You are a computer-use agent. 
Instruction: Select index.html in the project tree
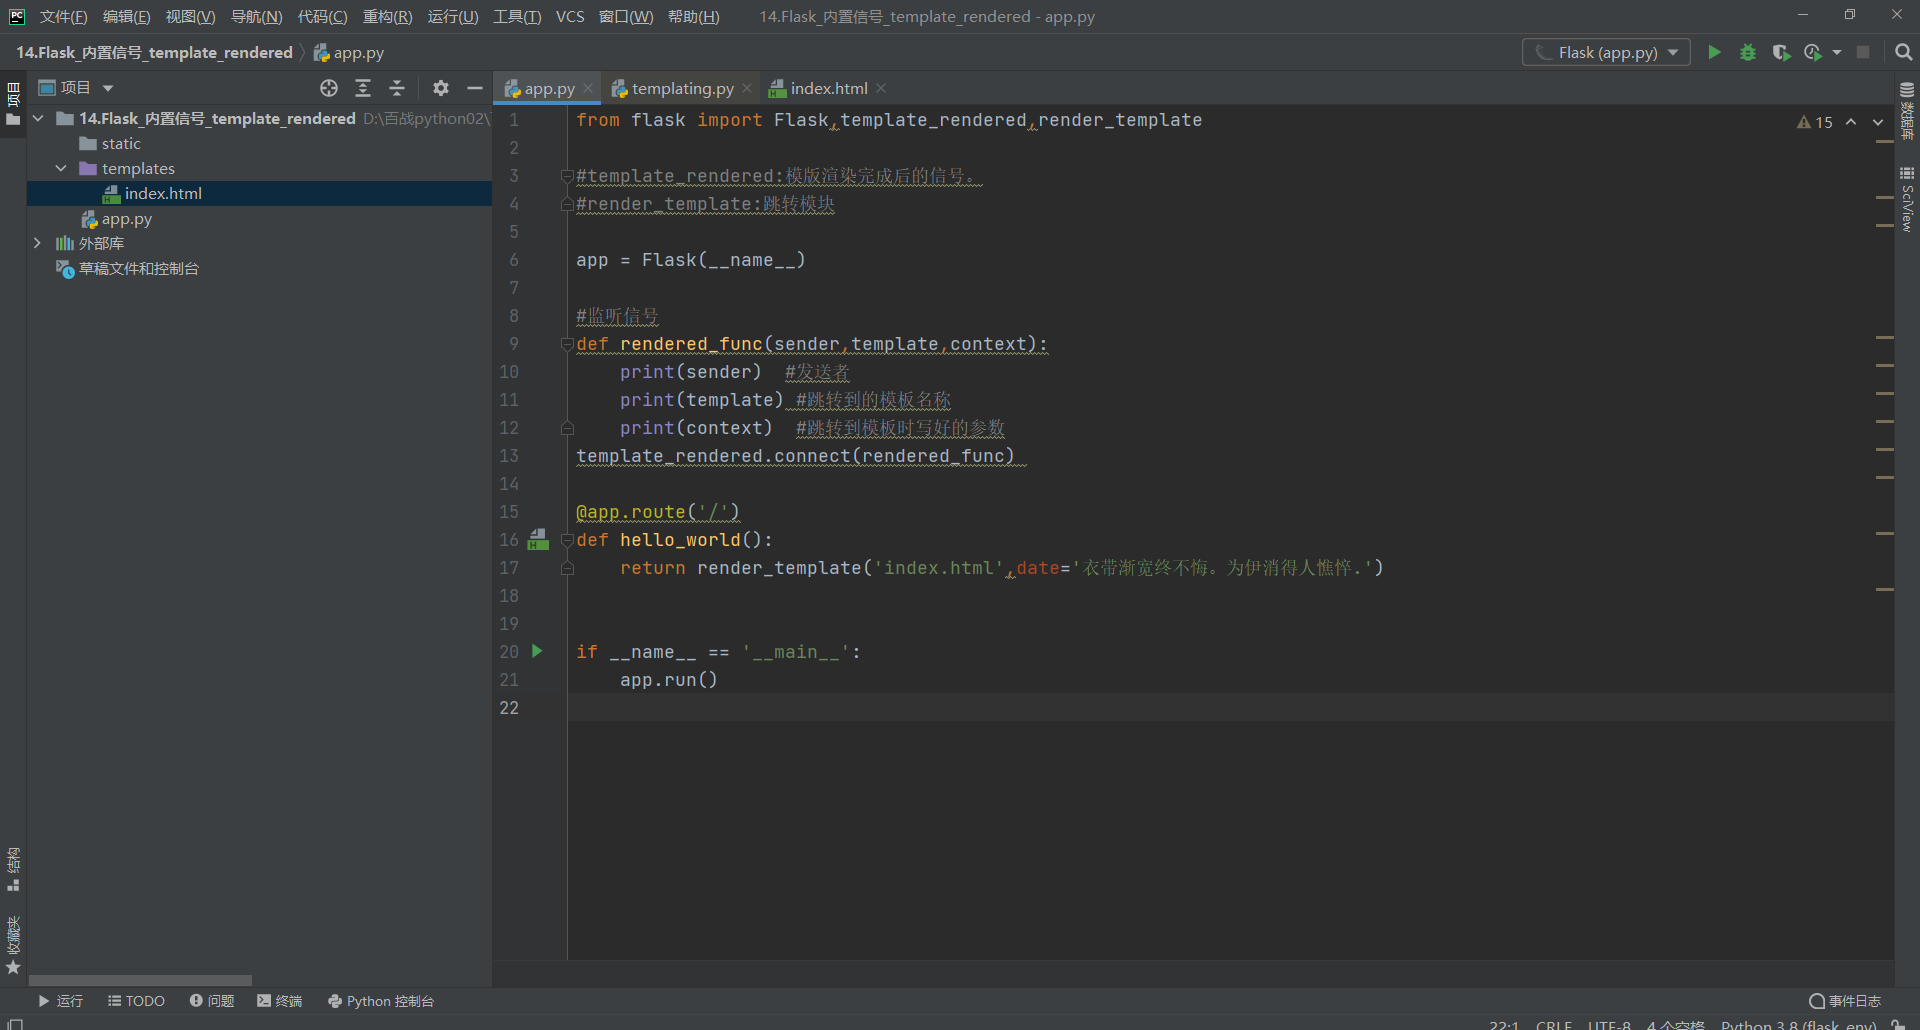pos(162,193)
